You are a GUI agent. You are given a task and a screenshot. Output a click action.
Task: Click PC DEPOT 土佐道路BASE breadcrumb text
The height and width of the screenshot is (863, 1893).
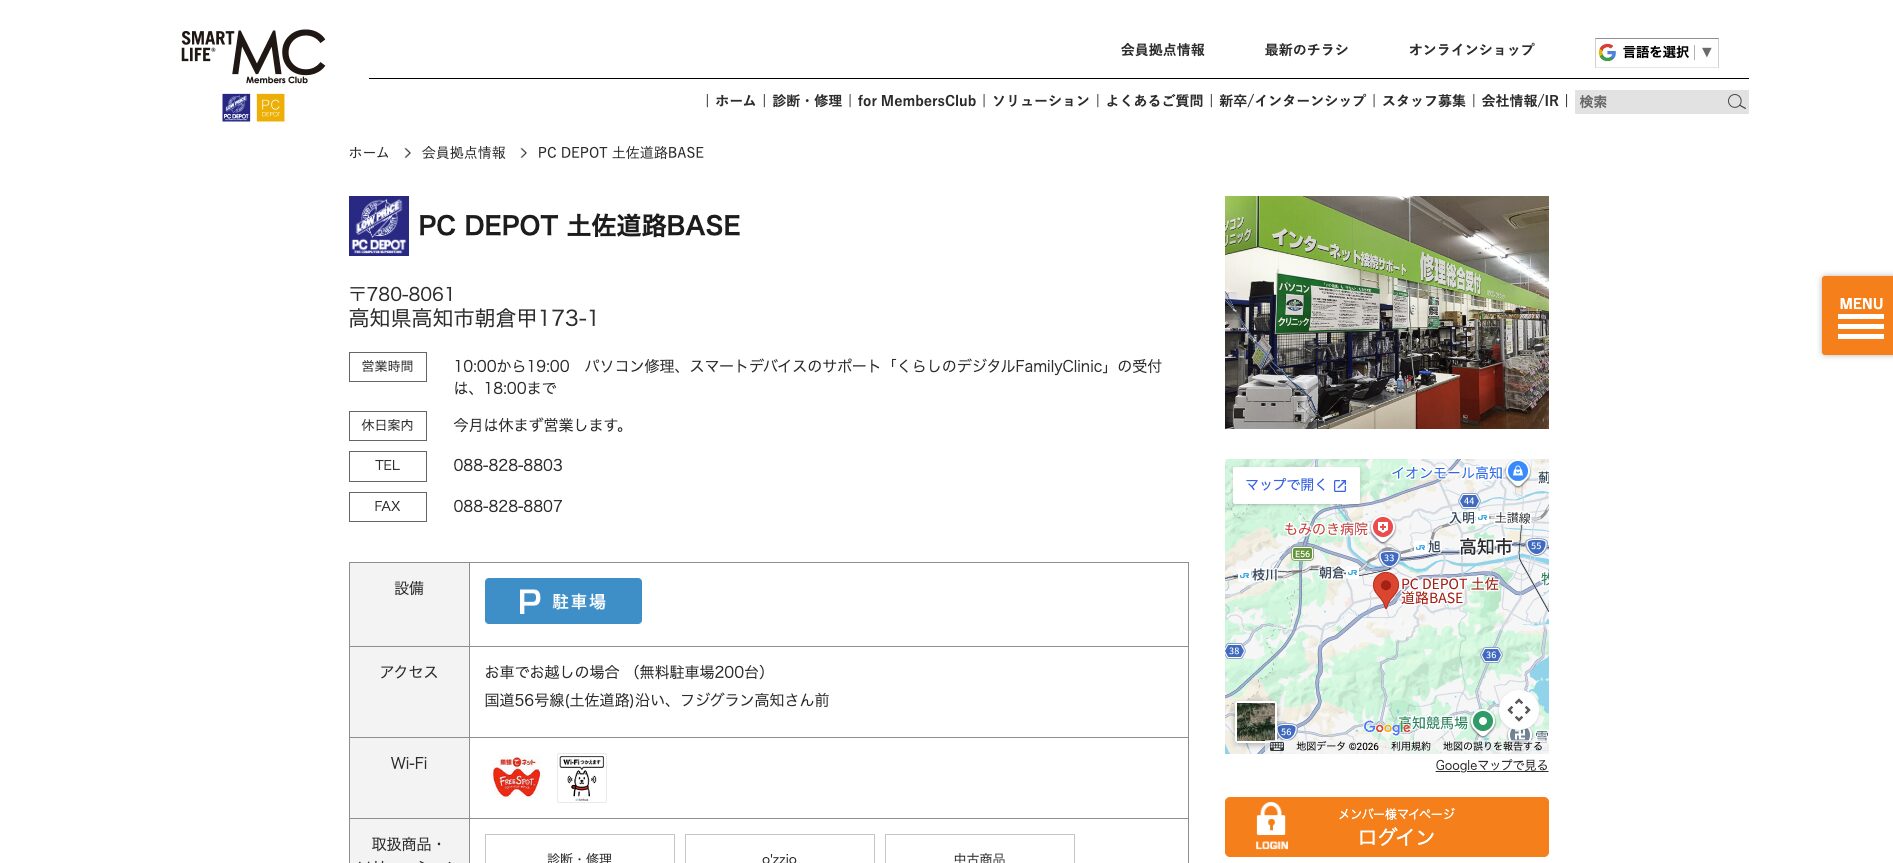point(621,153)
